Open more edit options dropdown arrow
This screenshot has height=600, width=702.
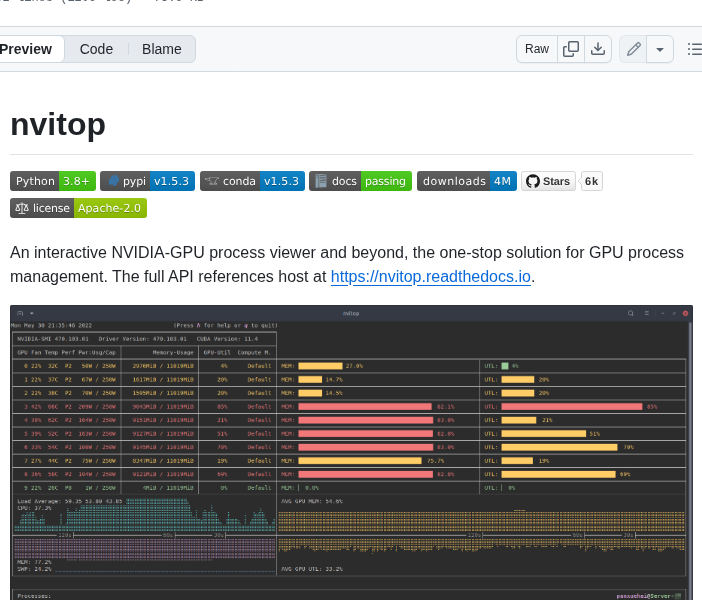coord(660,49)
